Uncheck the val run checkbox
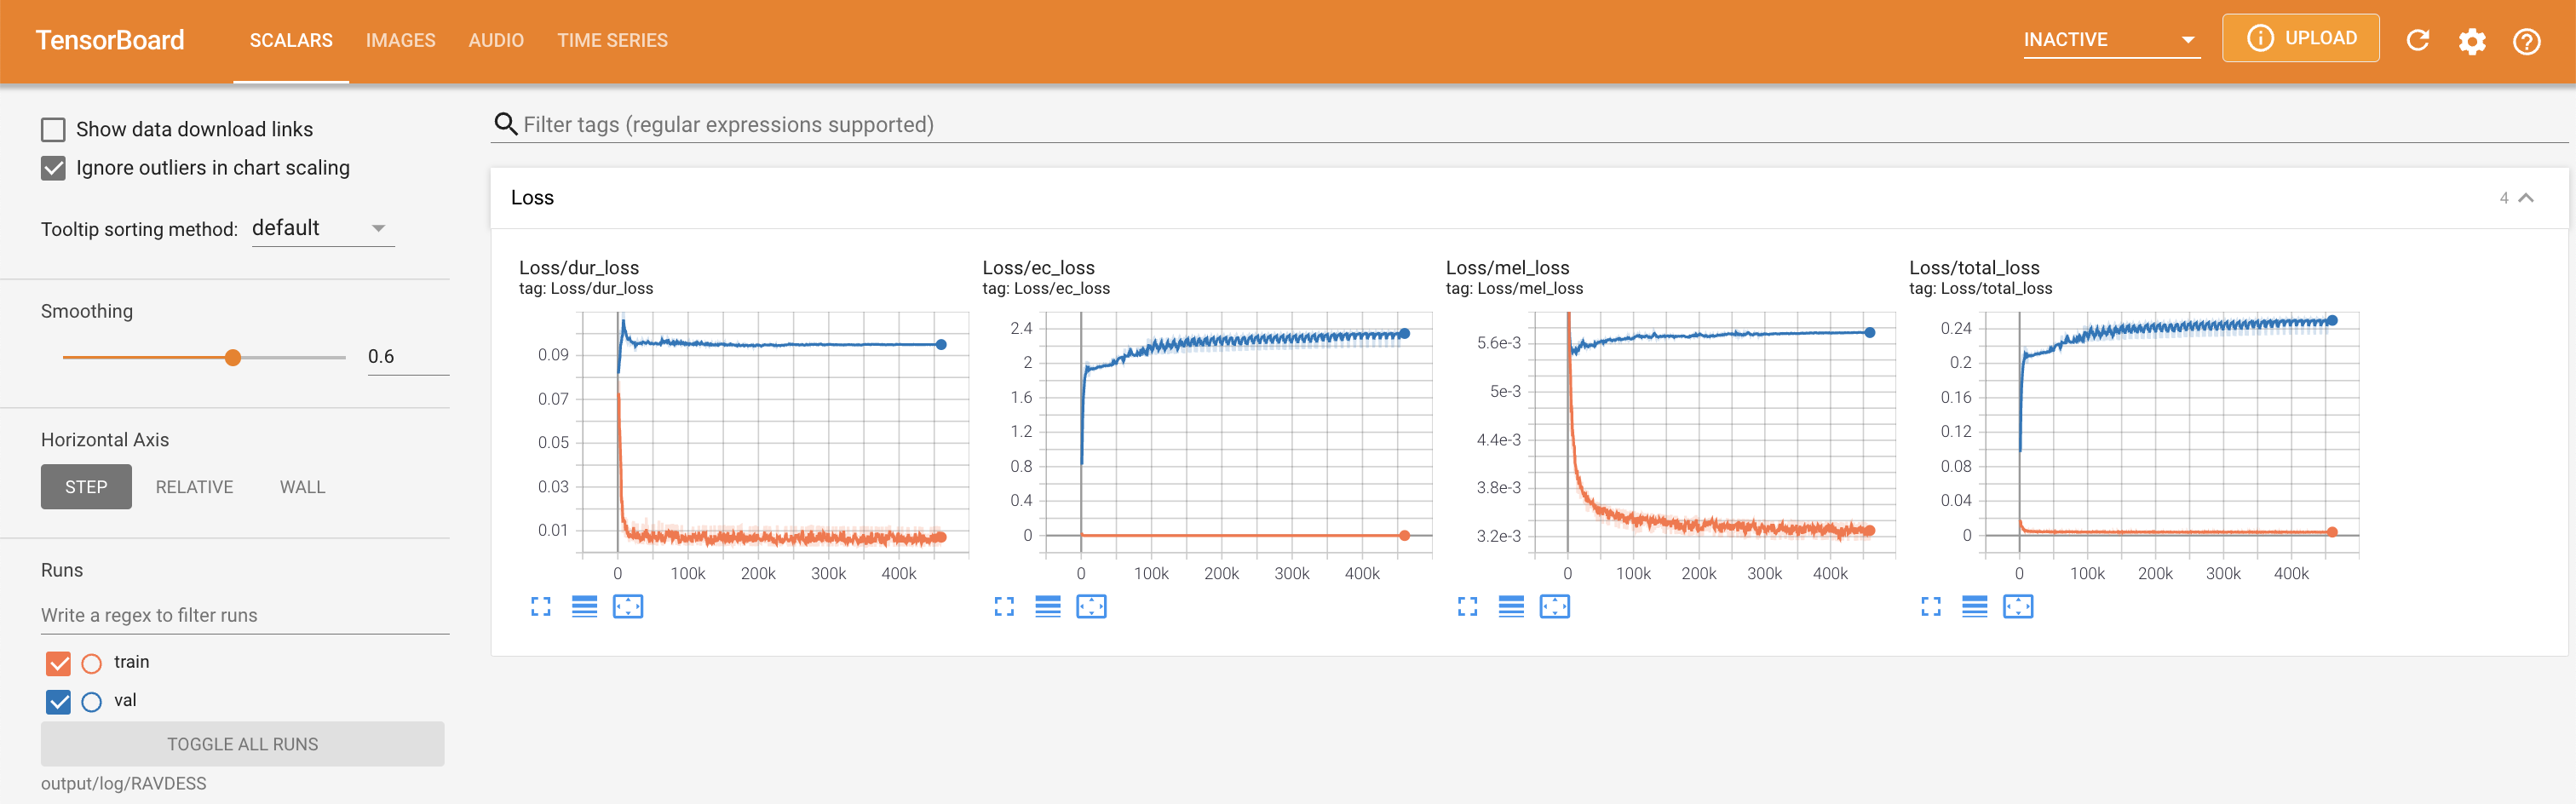Screen dimensions: 2576x804 58,702
